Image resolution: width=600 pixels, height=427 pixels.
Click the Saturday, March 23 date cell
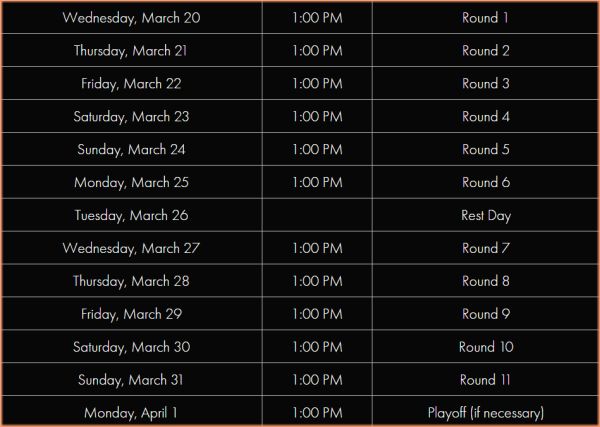(131, 117)
